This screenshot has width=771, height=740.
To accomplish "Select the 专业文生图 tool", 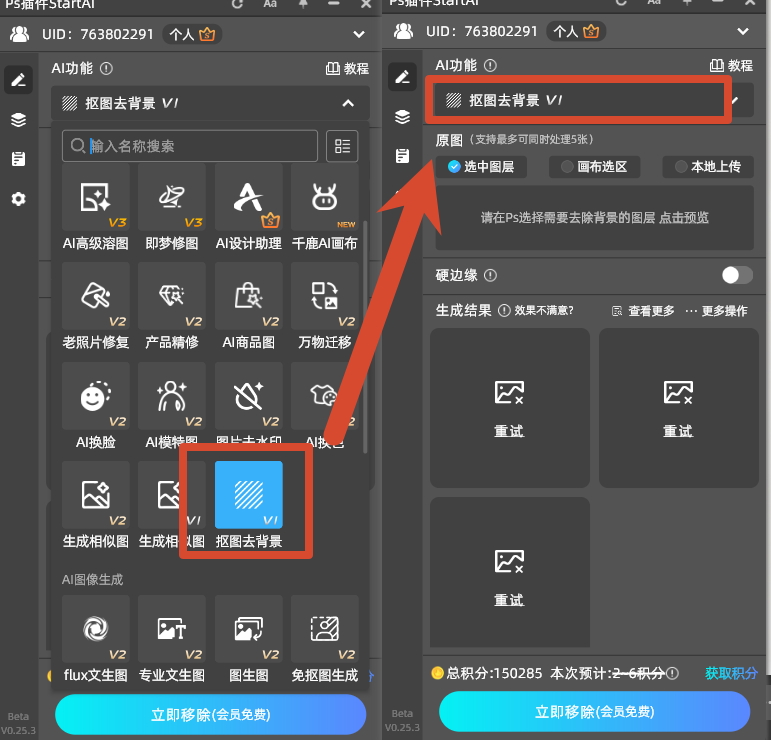I will [x=172, y=629].
